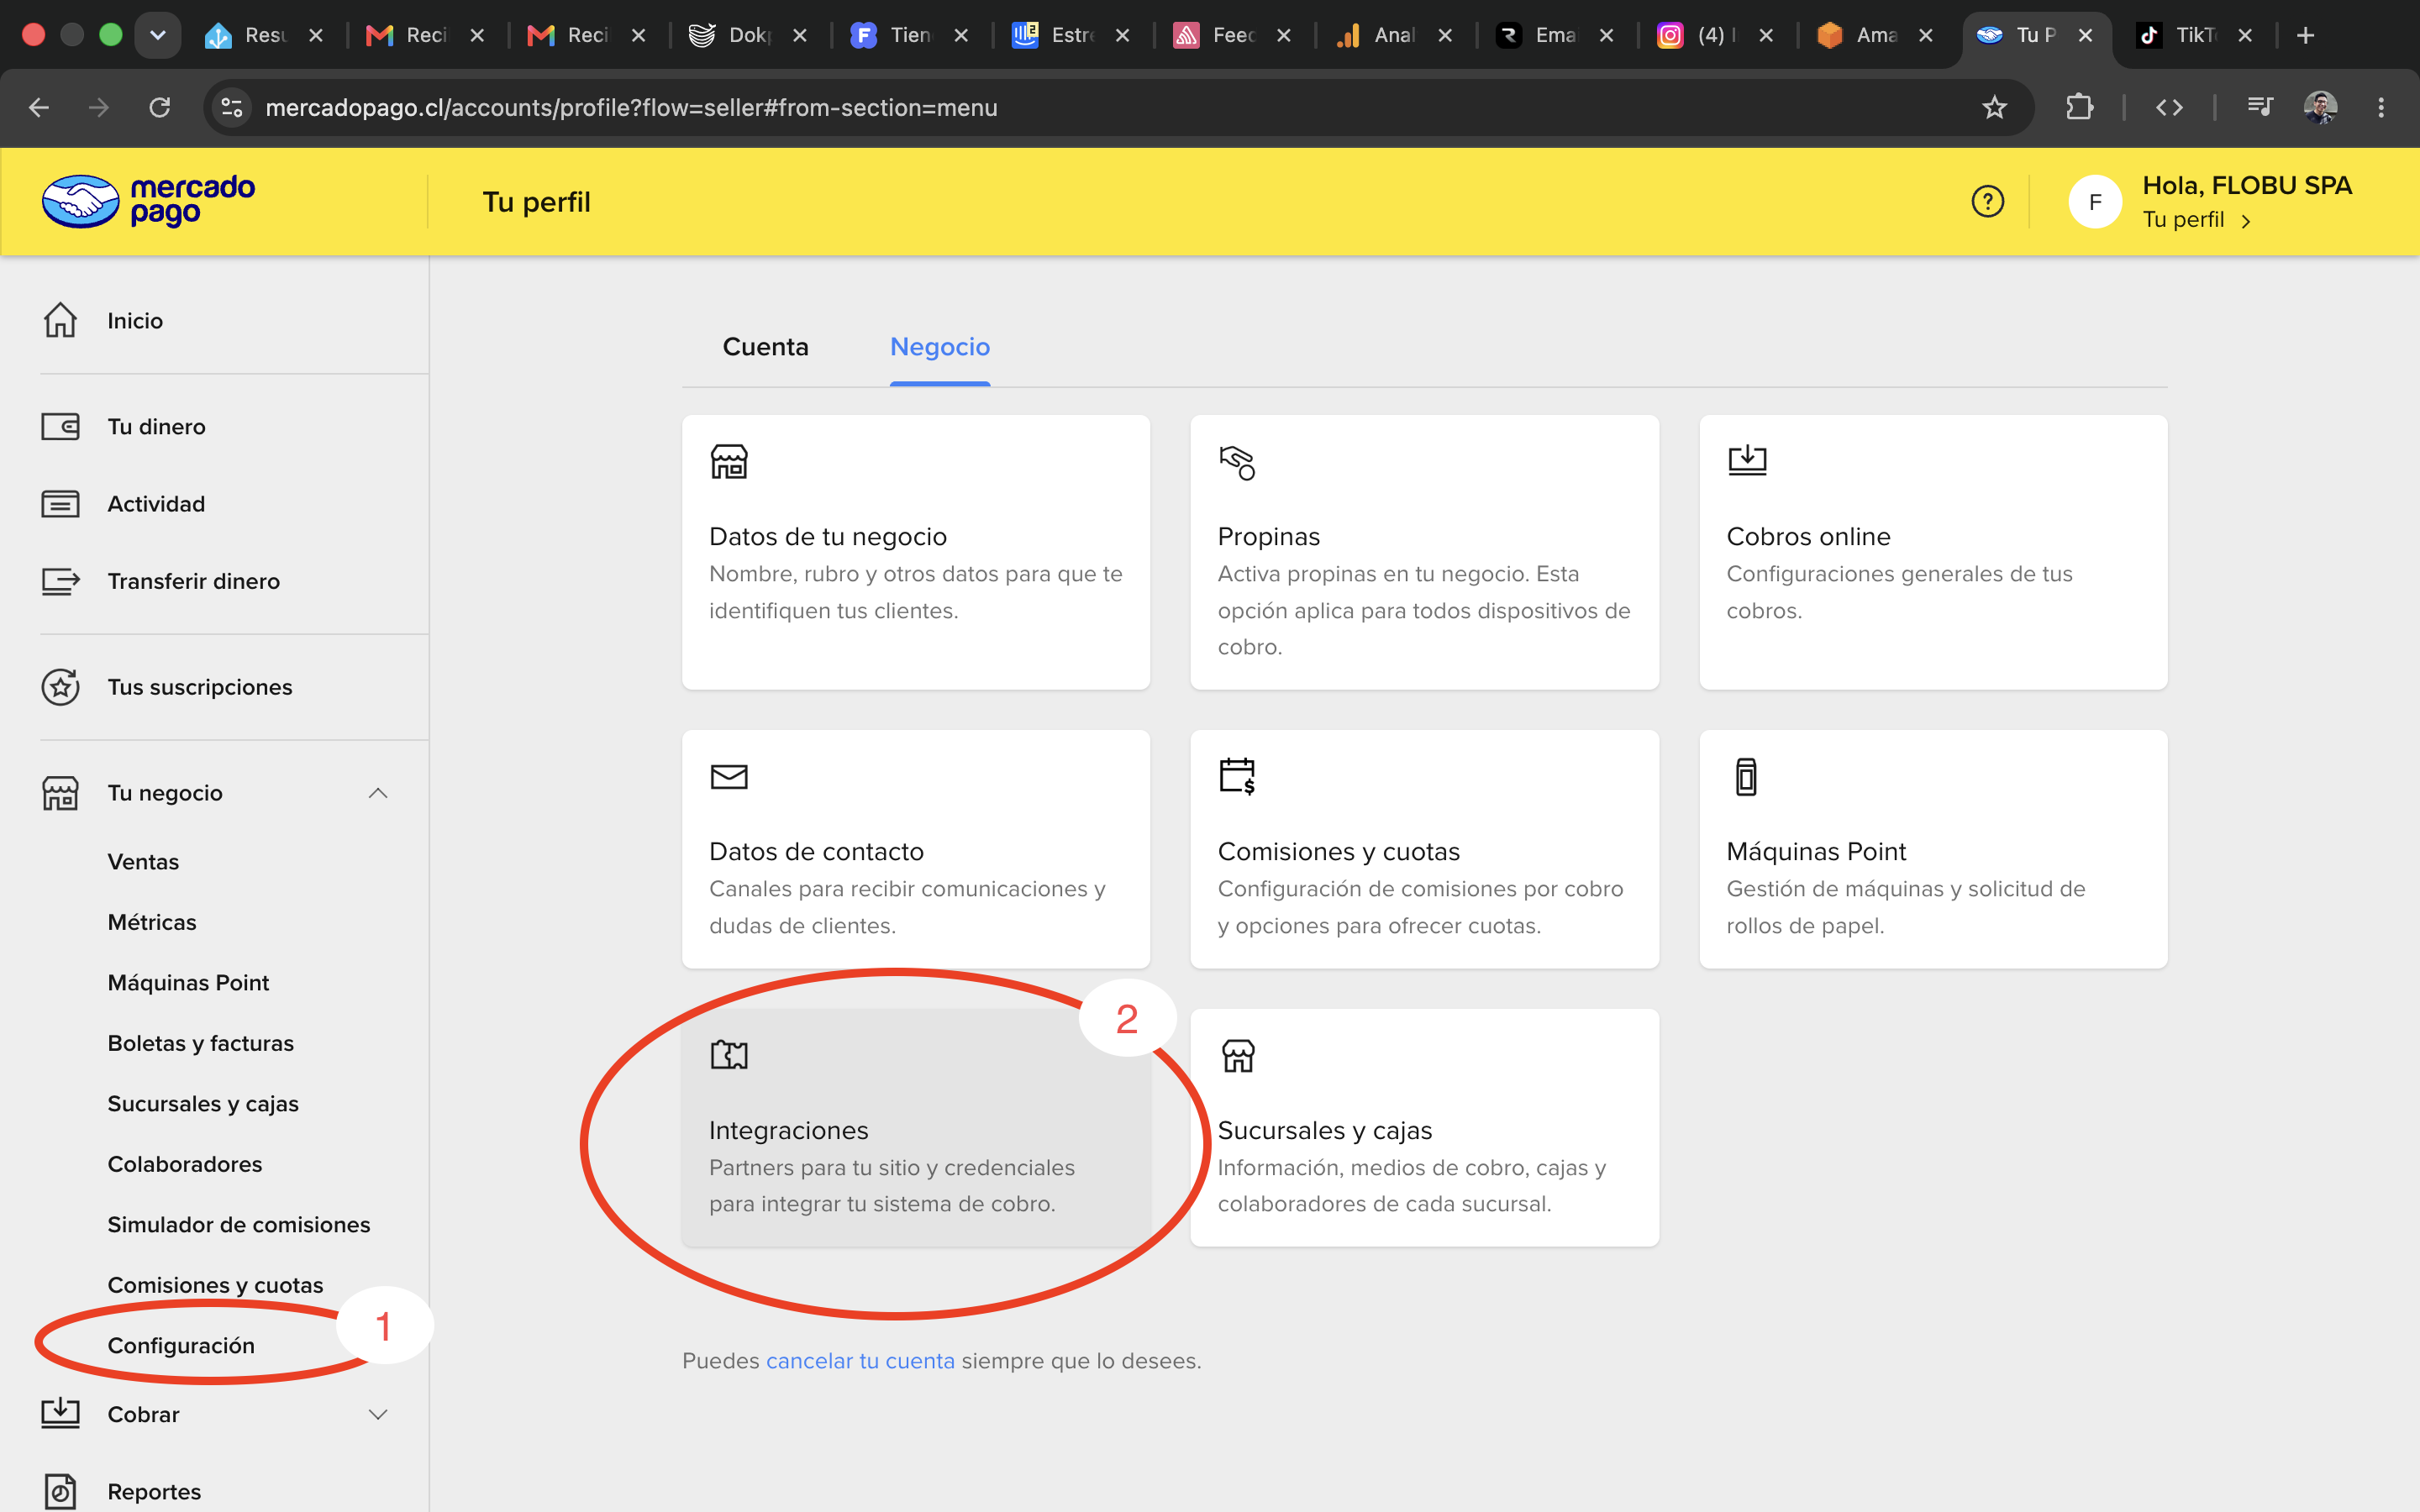This screenshot has width=2420, height=1512.
Task: Open the help question mark icon
Action: point(1987,202)
